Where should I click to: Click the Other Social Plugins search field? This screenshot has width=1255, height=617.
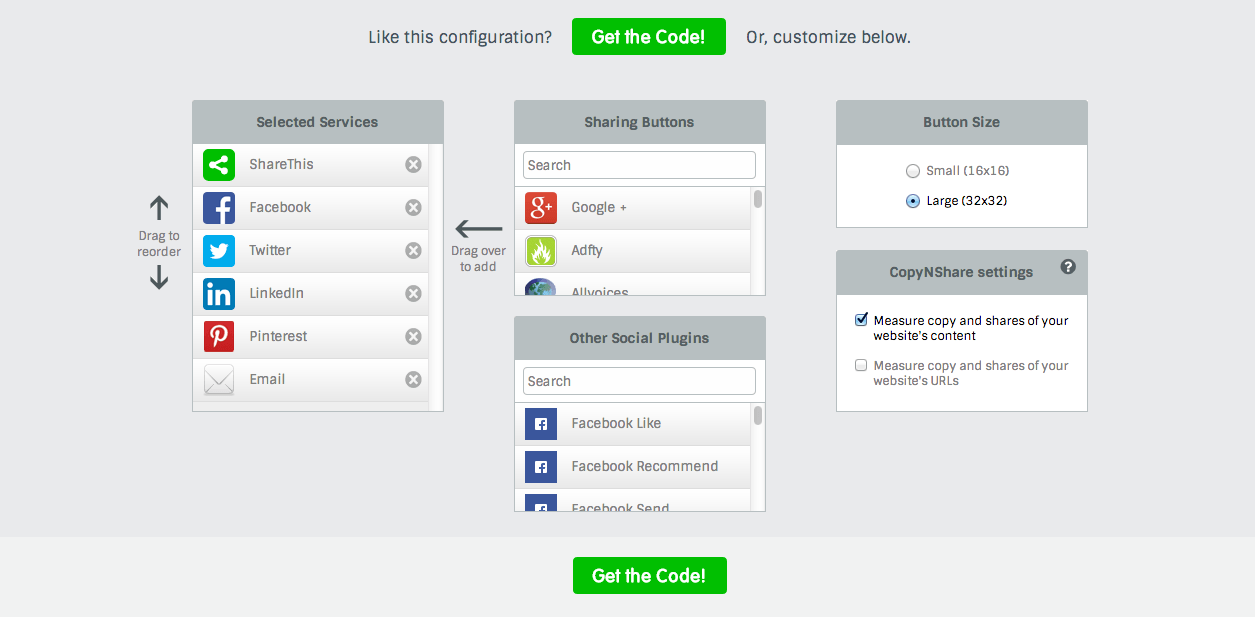pos(639,381)
